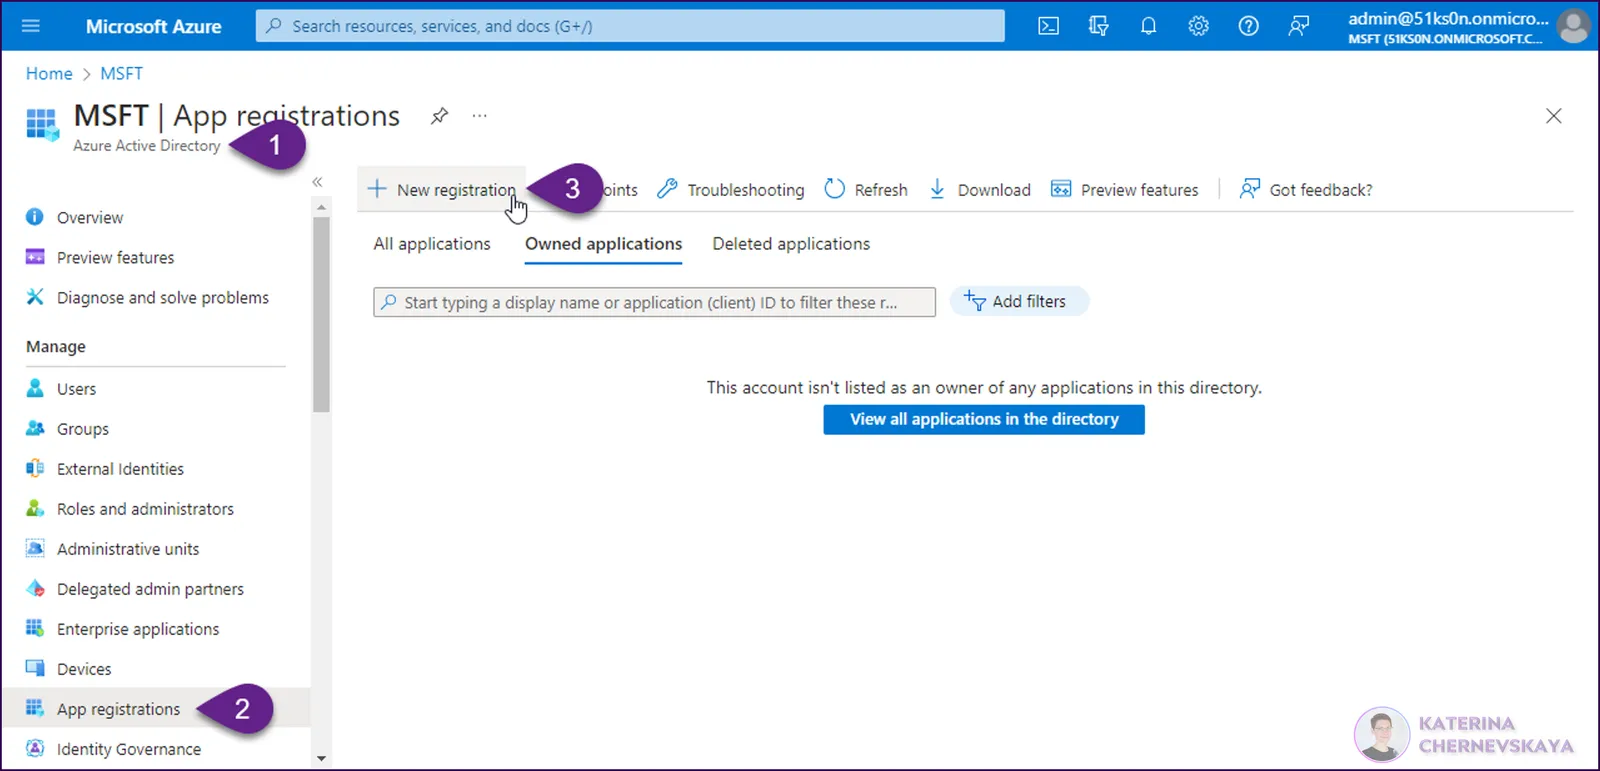Screen dimensions: 1600x771
Task: Click Add filters button
Action: [1018, 301]
